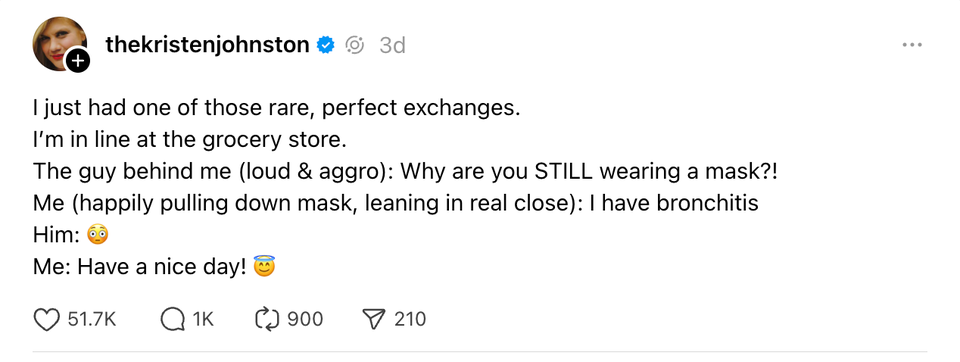Click the 900 reposts count
This screenshot has width=960, height=362.
click(305, 319)
